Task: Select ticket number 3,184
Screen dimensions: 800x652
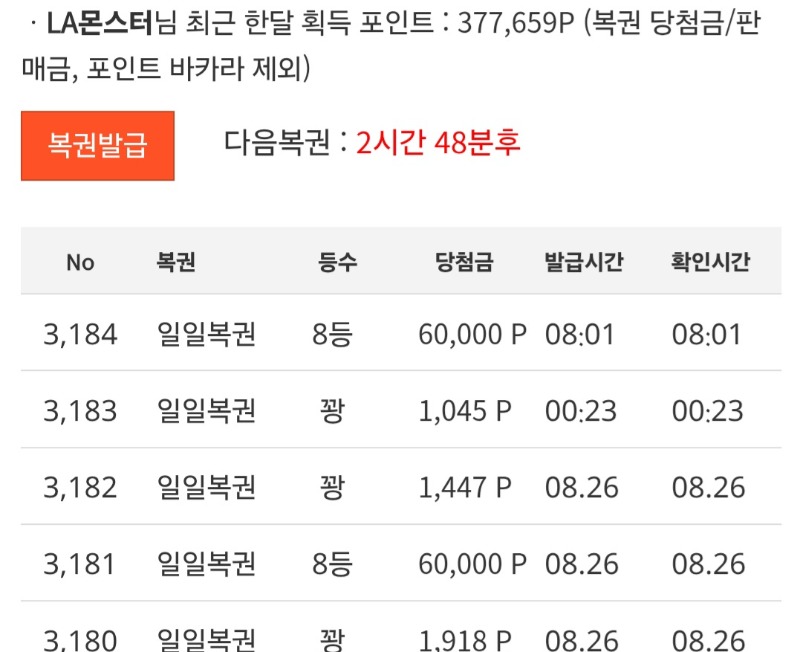Action: point(80,335)
